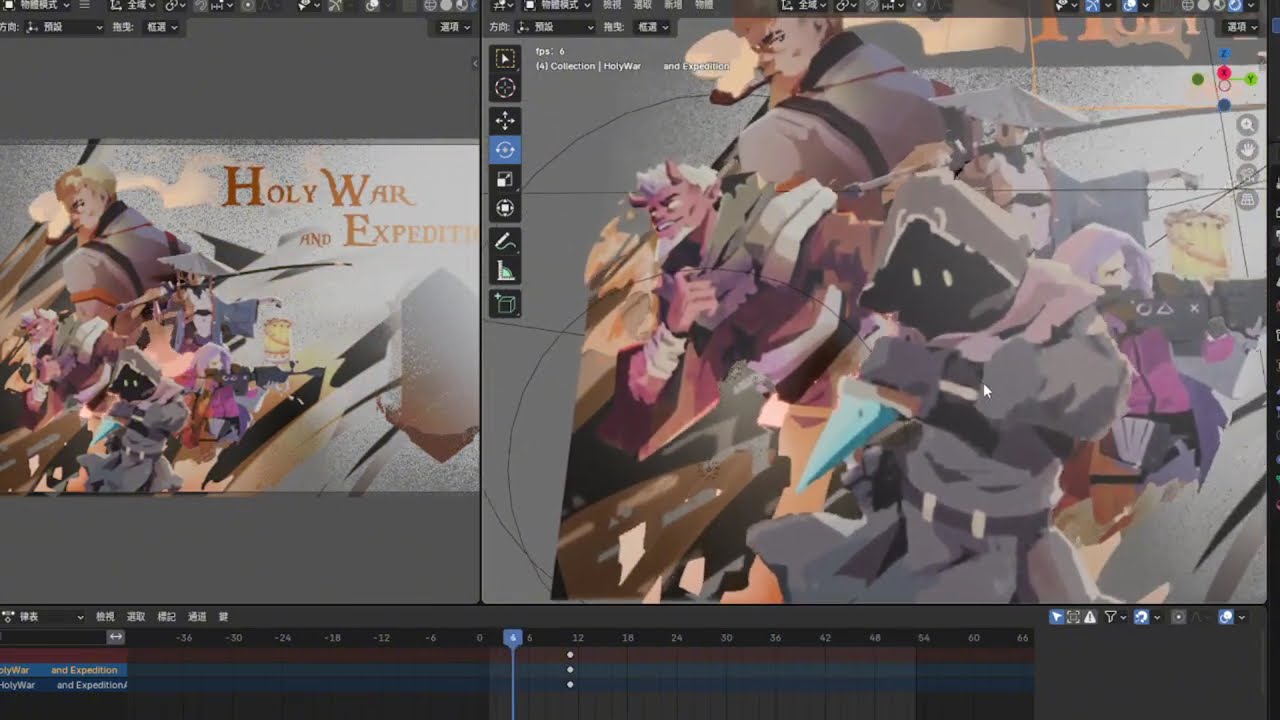Open the orientation 預設 dropdown in the right viewport
This screenshot has height=720, width=1280.
(x=557, y=27)
